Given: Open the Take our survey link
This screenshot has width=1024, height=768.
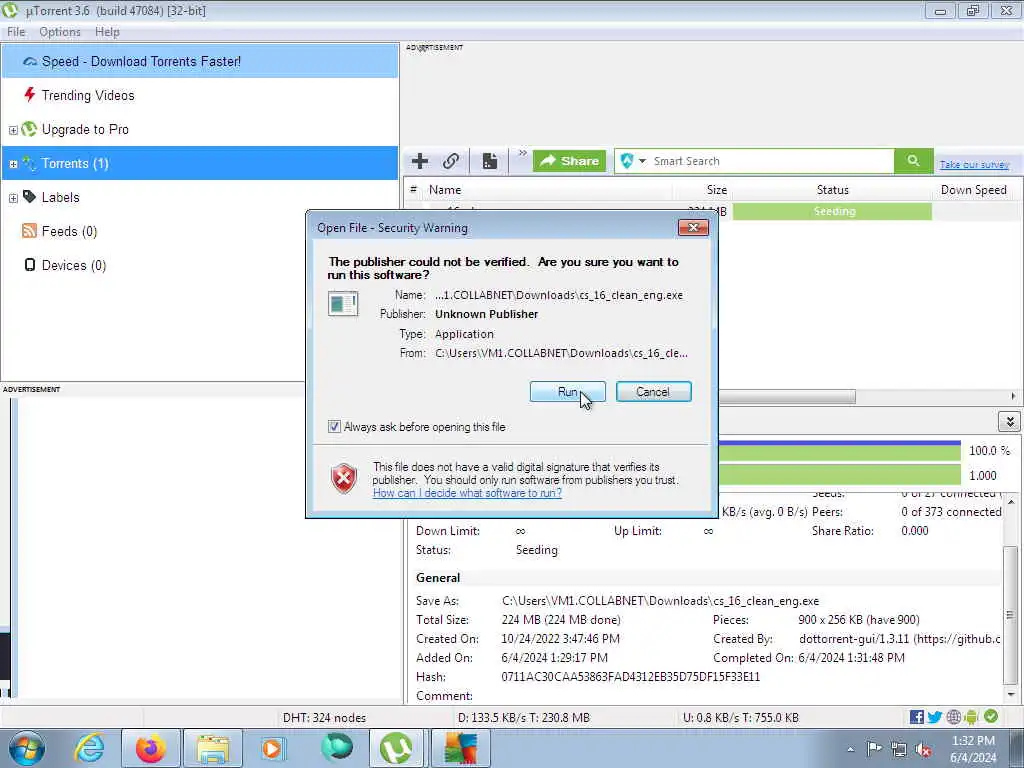Looking at the screenshot, I should coord(974,165).
